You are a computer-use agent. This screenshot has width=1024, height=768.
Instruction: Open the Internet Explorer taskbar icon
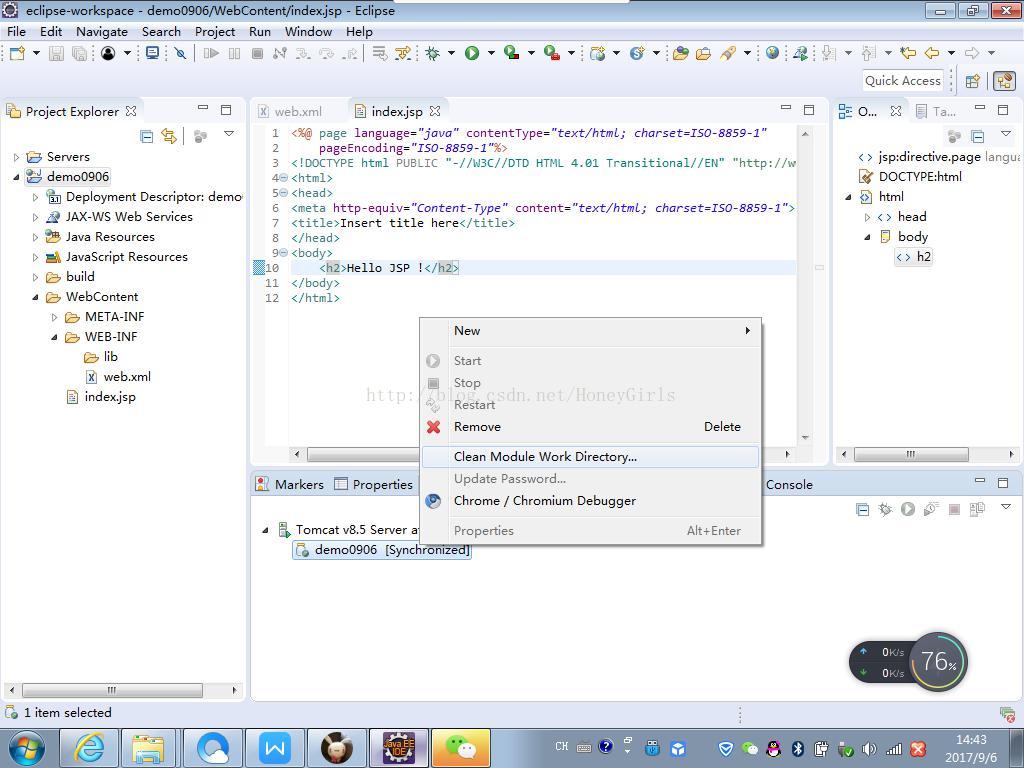pyautogui.click(x=88, y=747)
